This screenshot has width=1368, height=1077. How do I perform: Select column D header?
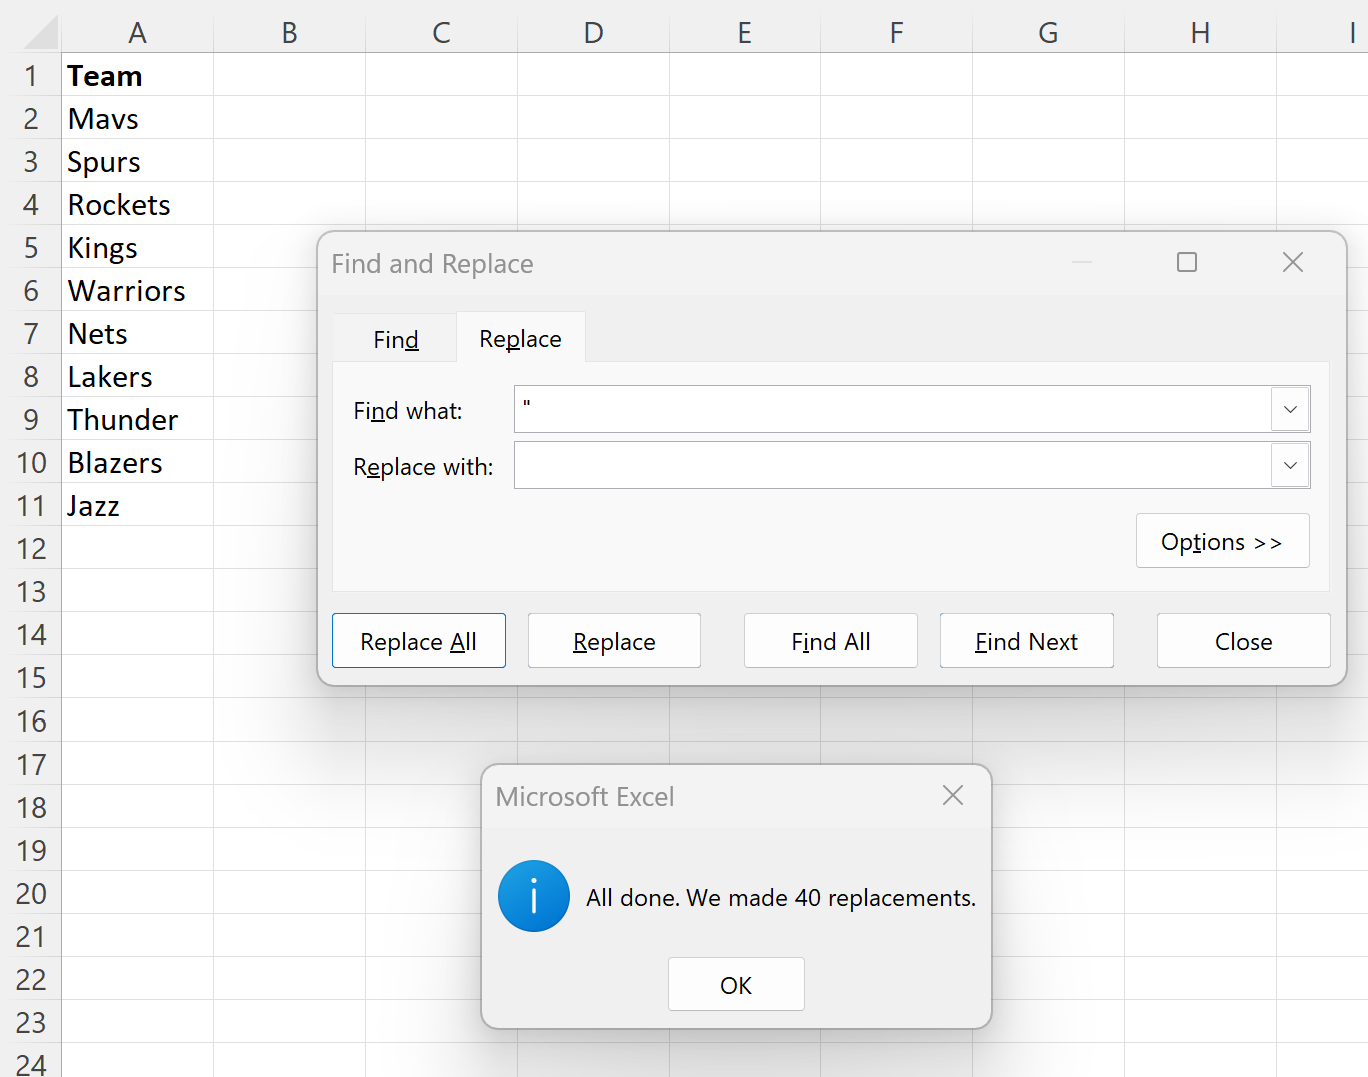tap(593, 32)
